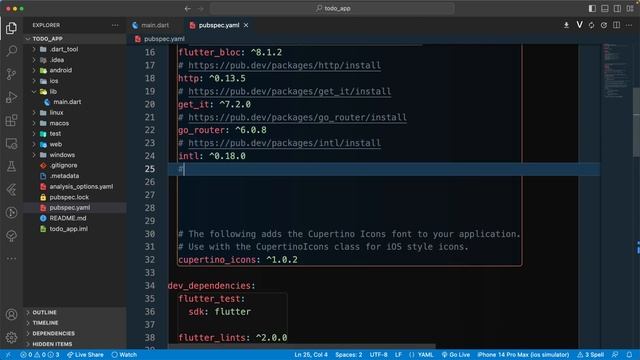Screen dimensions: 640x360
Task: Open Source Control view
Action: (x=11, y=74)
